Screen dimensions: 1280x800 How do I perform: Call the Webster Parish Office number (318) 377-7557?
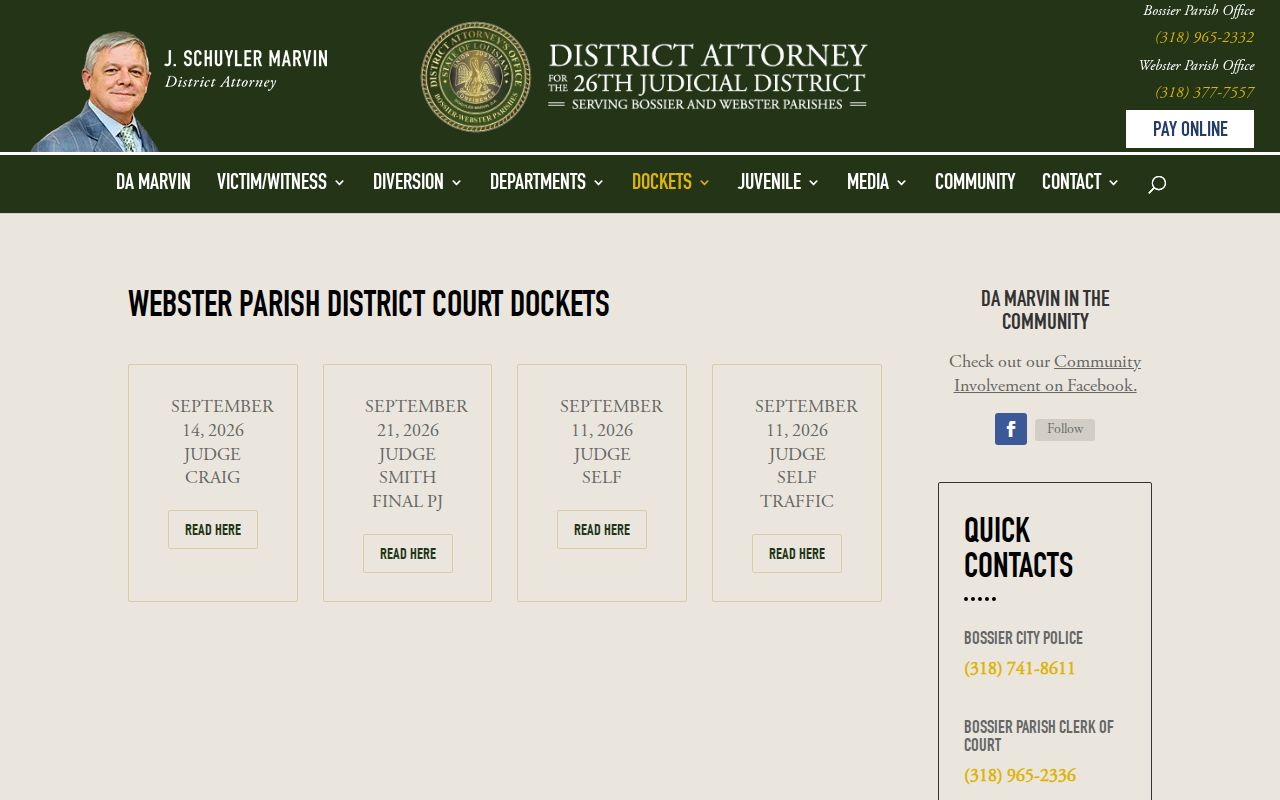[1204, 92]
